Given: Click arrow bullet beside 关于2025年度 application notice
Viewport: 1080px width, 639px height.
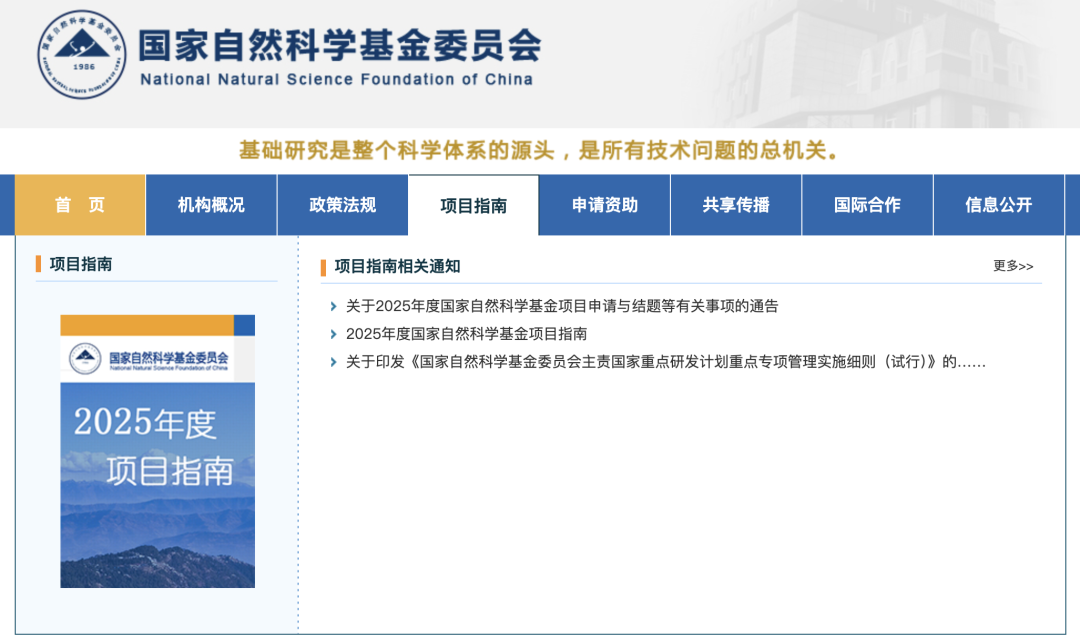Looking at the screenshot, I should pos(333,306).
